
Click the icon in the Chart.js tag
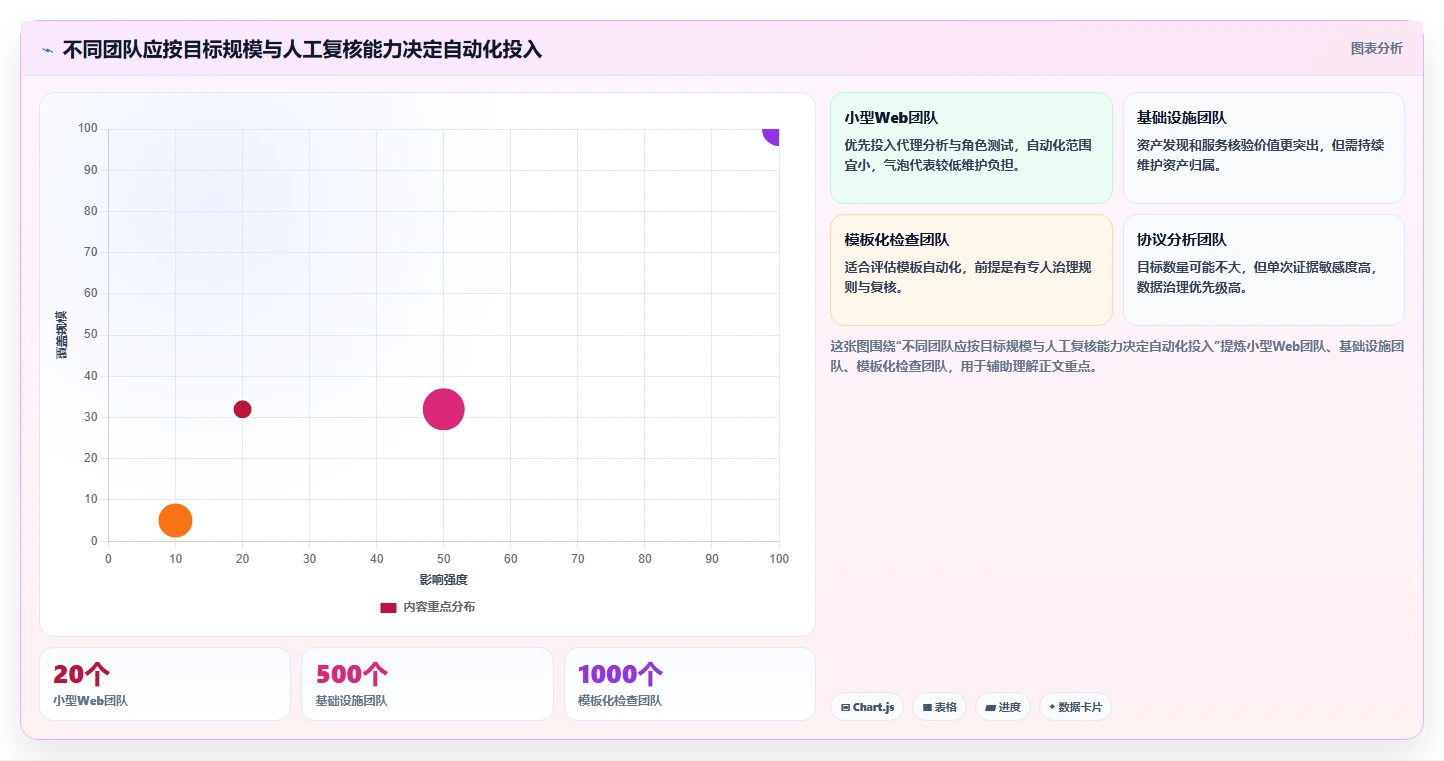click(x=845, y=707)
